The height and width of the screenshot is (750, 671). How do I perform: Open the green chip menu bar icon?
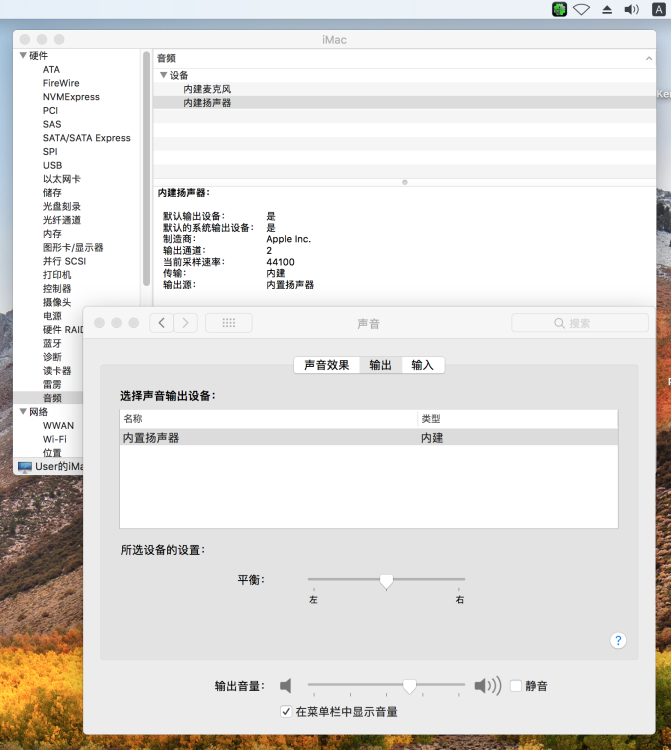tap(559, 10)
